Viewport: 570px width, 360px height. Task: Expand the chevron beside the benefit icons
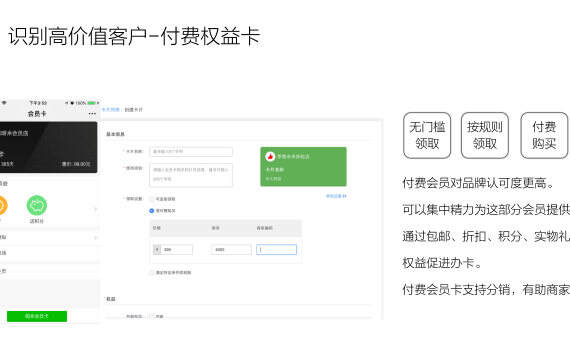pos(96,209)
